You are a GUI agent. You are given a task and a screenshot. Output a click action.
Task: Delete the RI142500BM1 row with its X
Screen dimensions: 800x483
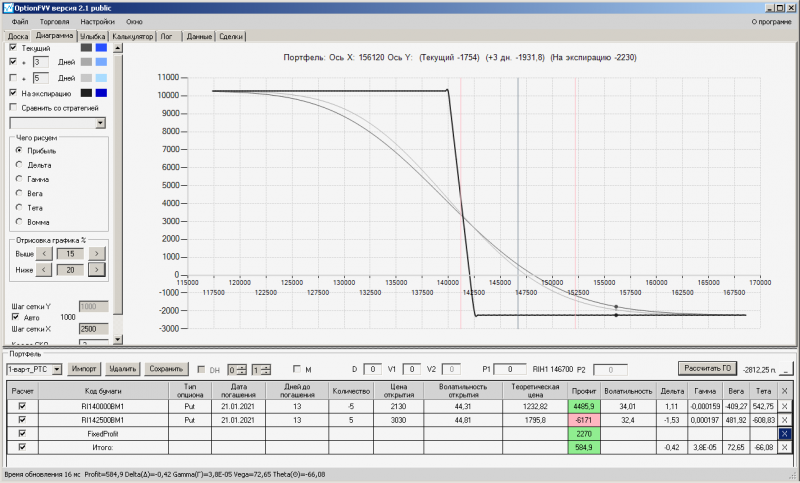[x=784, y=420]
